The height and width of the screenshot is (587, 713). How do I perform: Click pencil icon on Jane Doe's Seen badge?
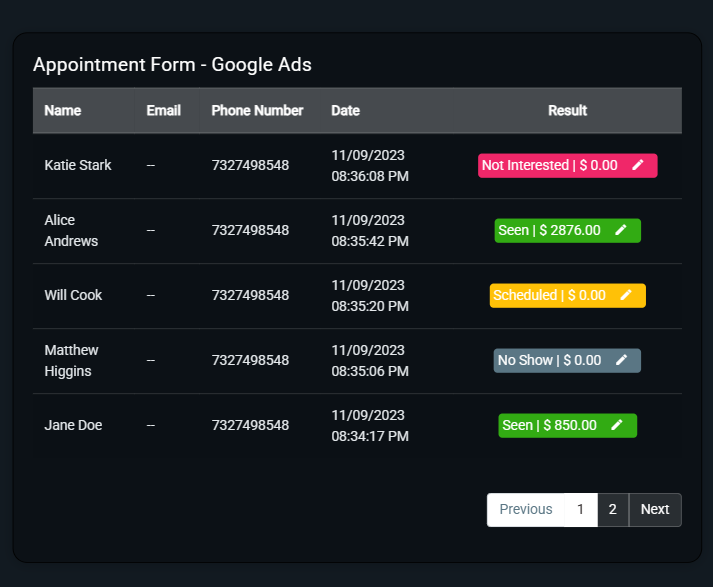617,425
